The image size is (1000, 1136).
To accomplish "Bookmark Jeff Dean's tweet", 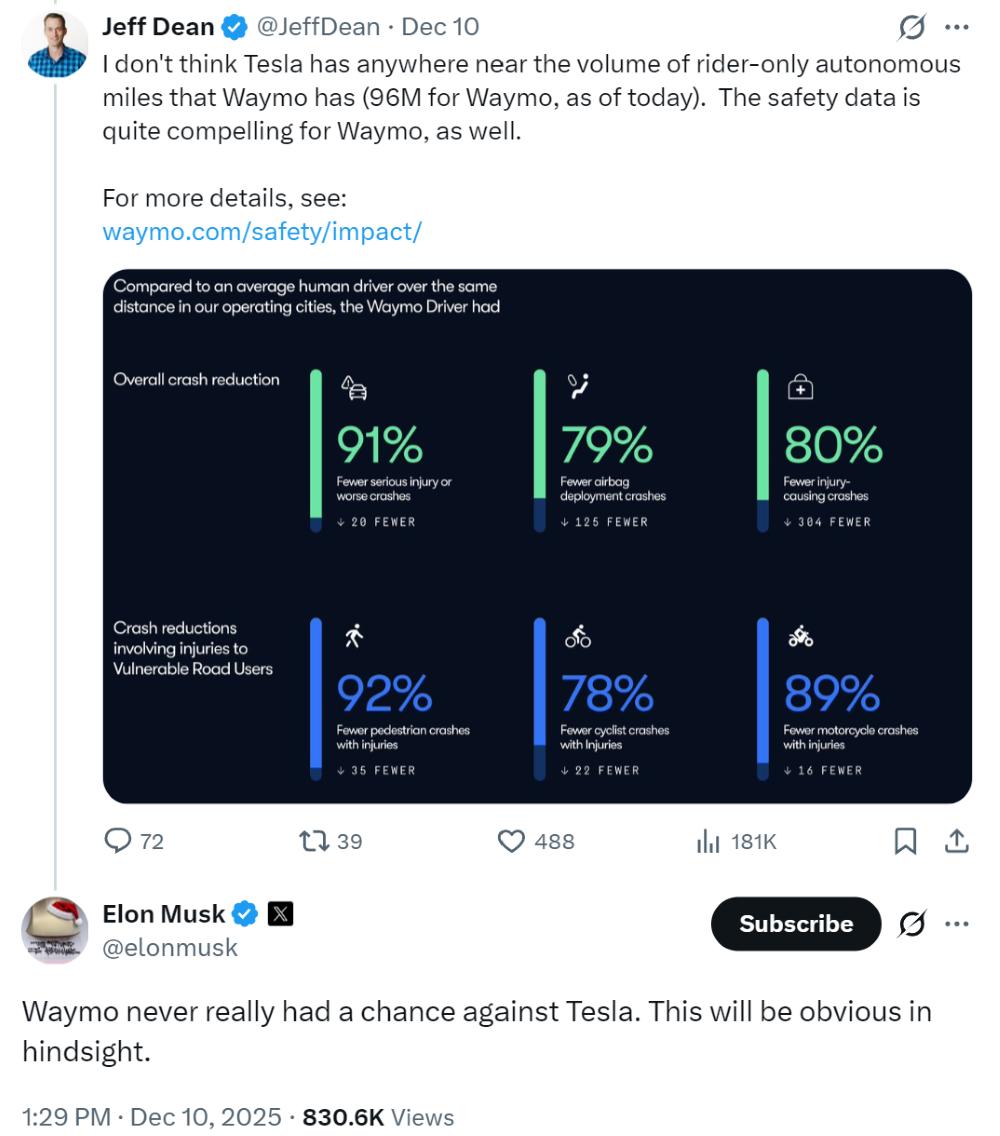I will 906,842.
